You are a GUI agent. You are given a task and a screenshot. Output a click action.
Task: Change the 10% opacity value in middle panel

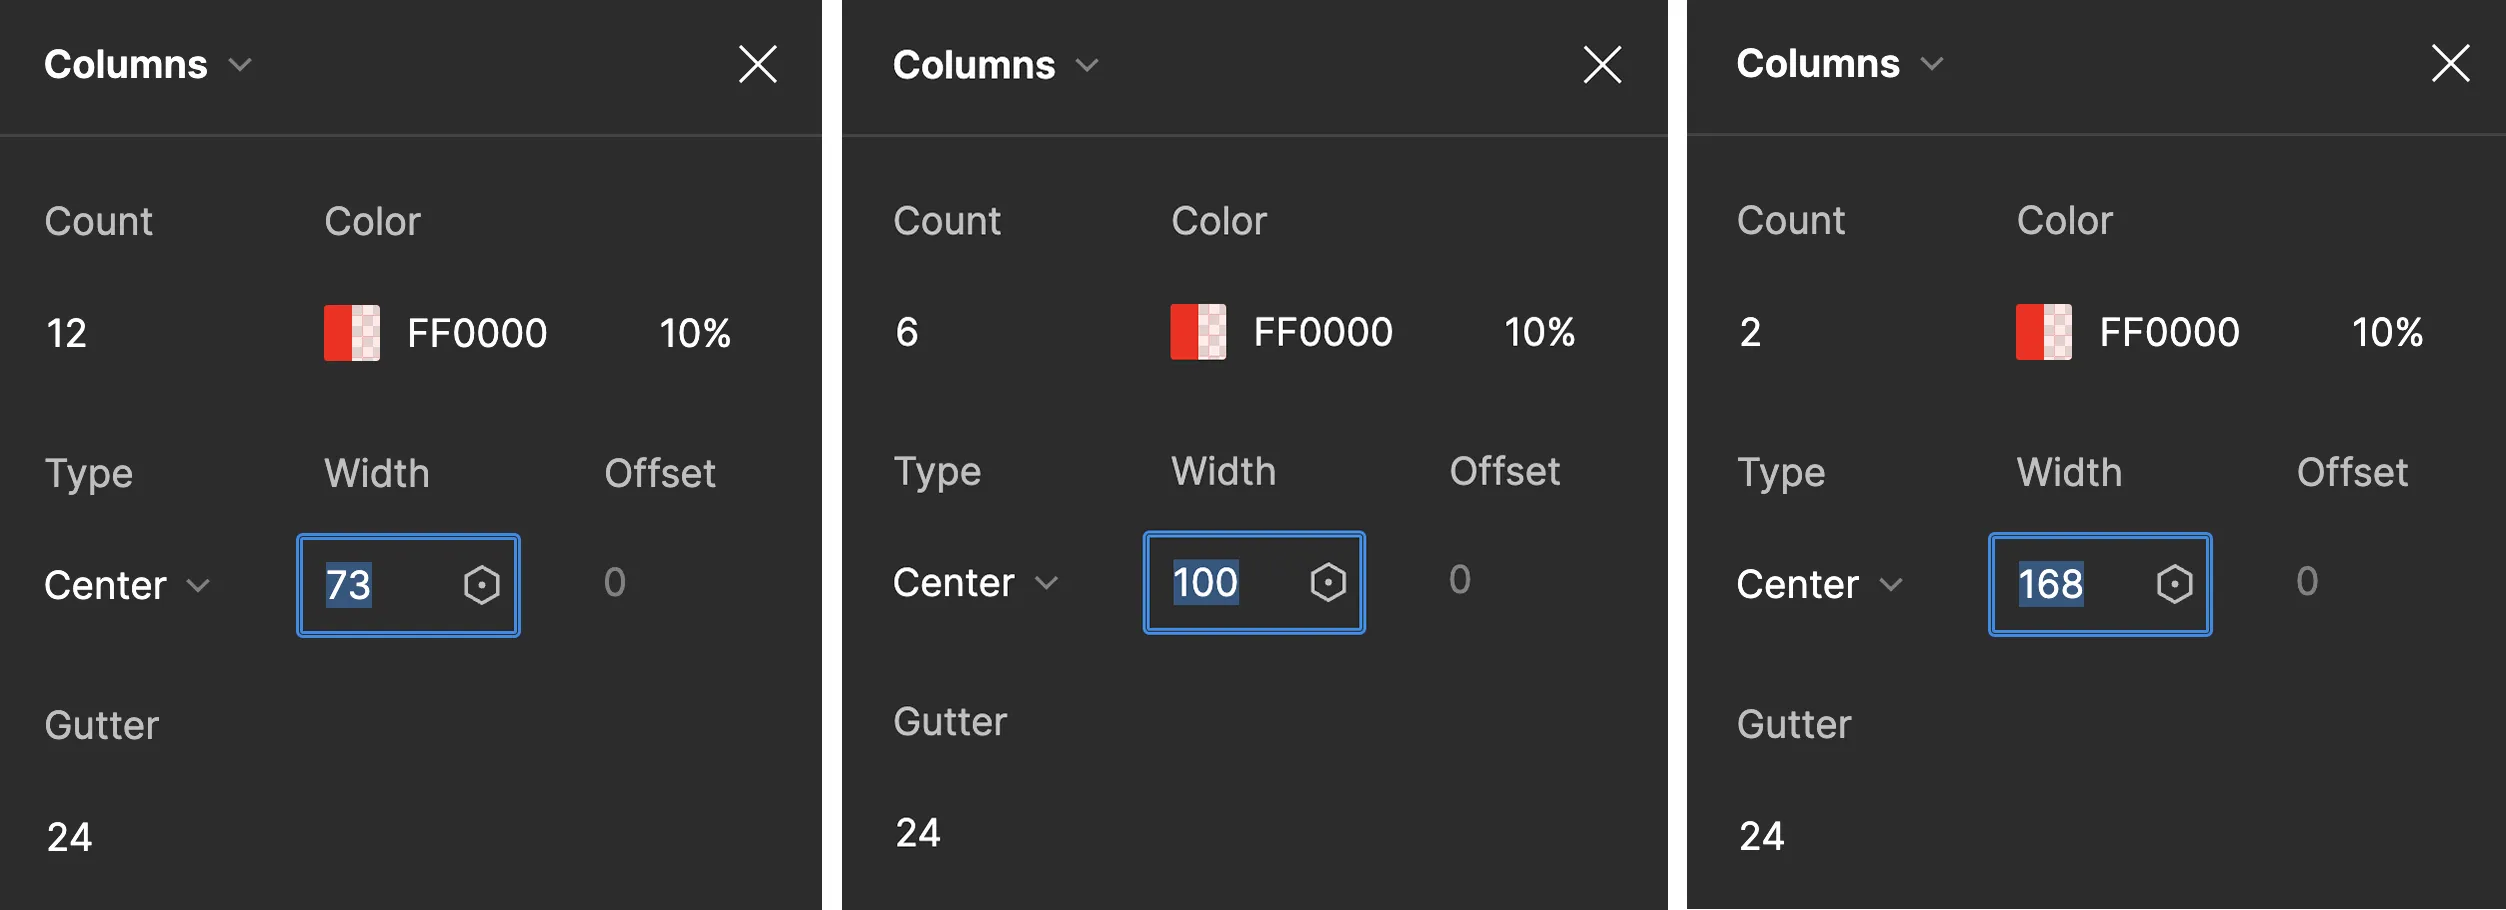coord(1540,332)
